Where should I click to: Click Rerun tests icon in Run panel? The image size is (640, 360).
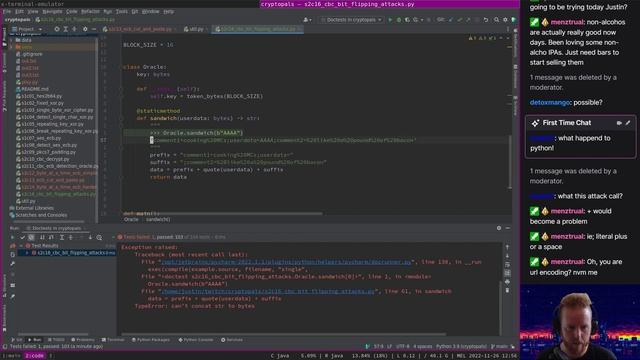coord(12,237)
